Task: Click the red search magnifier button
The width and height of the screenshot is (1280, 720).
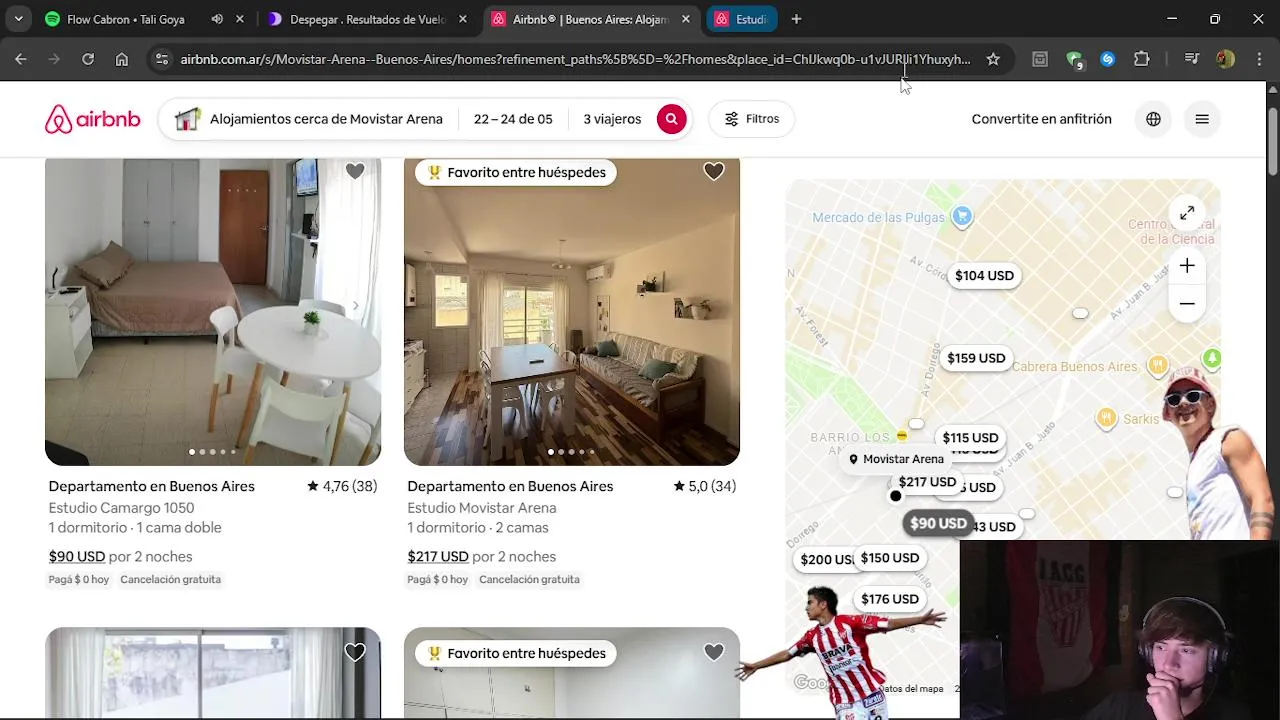Action: pyautogui.click(x=672, y=119)
